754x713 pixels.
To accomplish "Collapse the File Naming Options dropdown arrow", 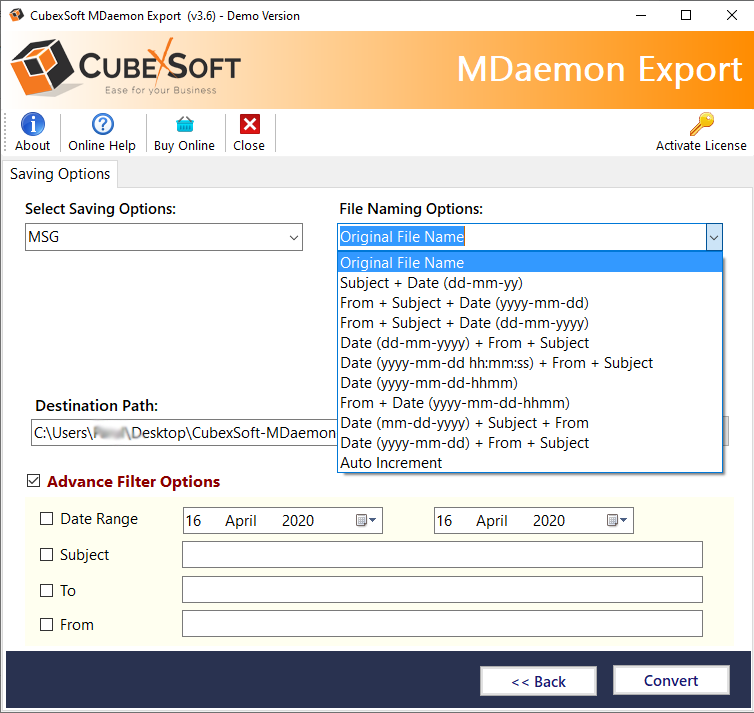I will [x=713, y=237].
